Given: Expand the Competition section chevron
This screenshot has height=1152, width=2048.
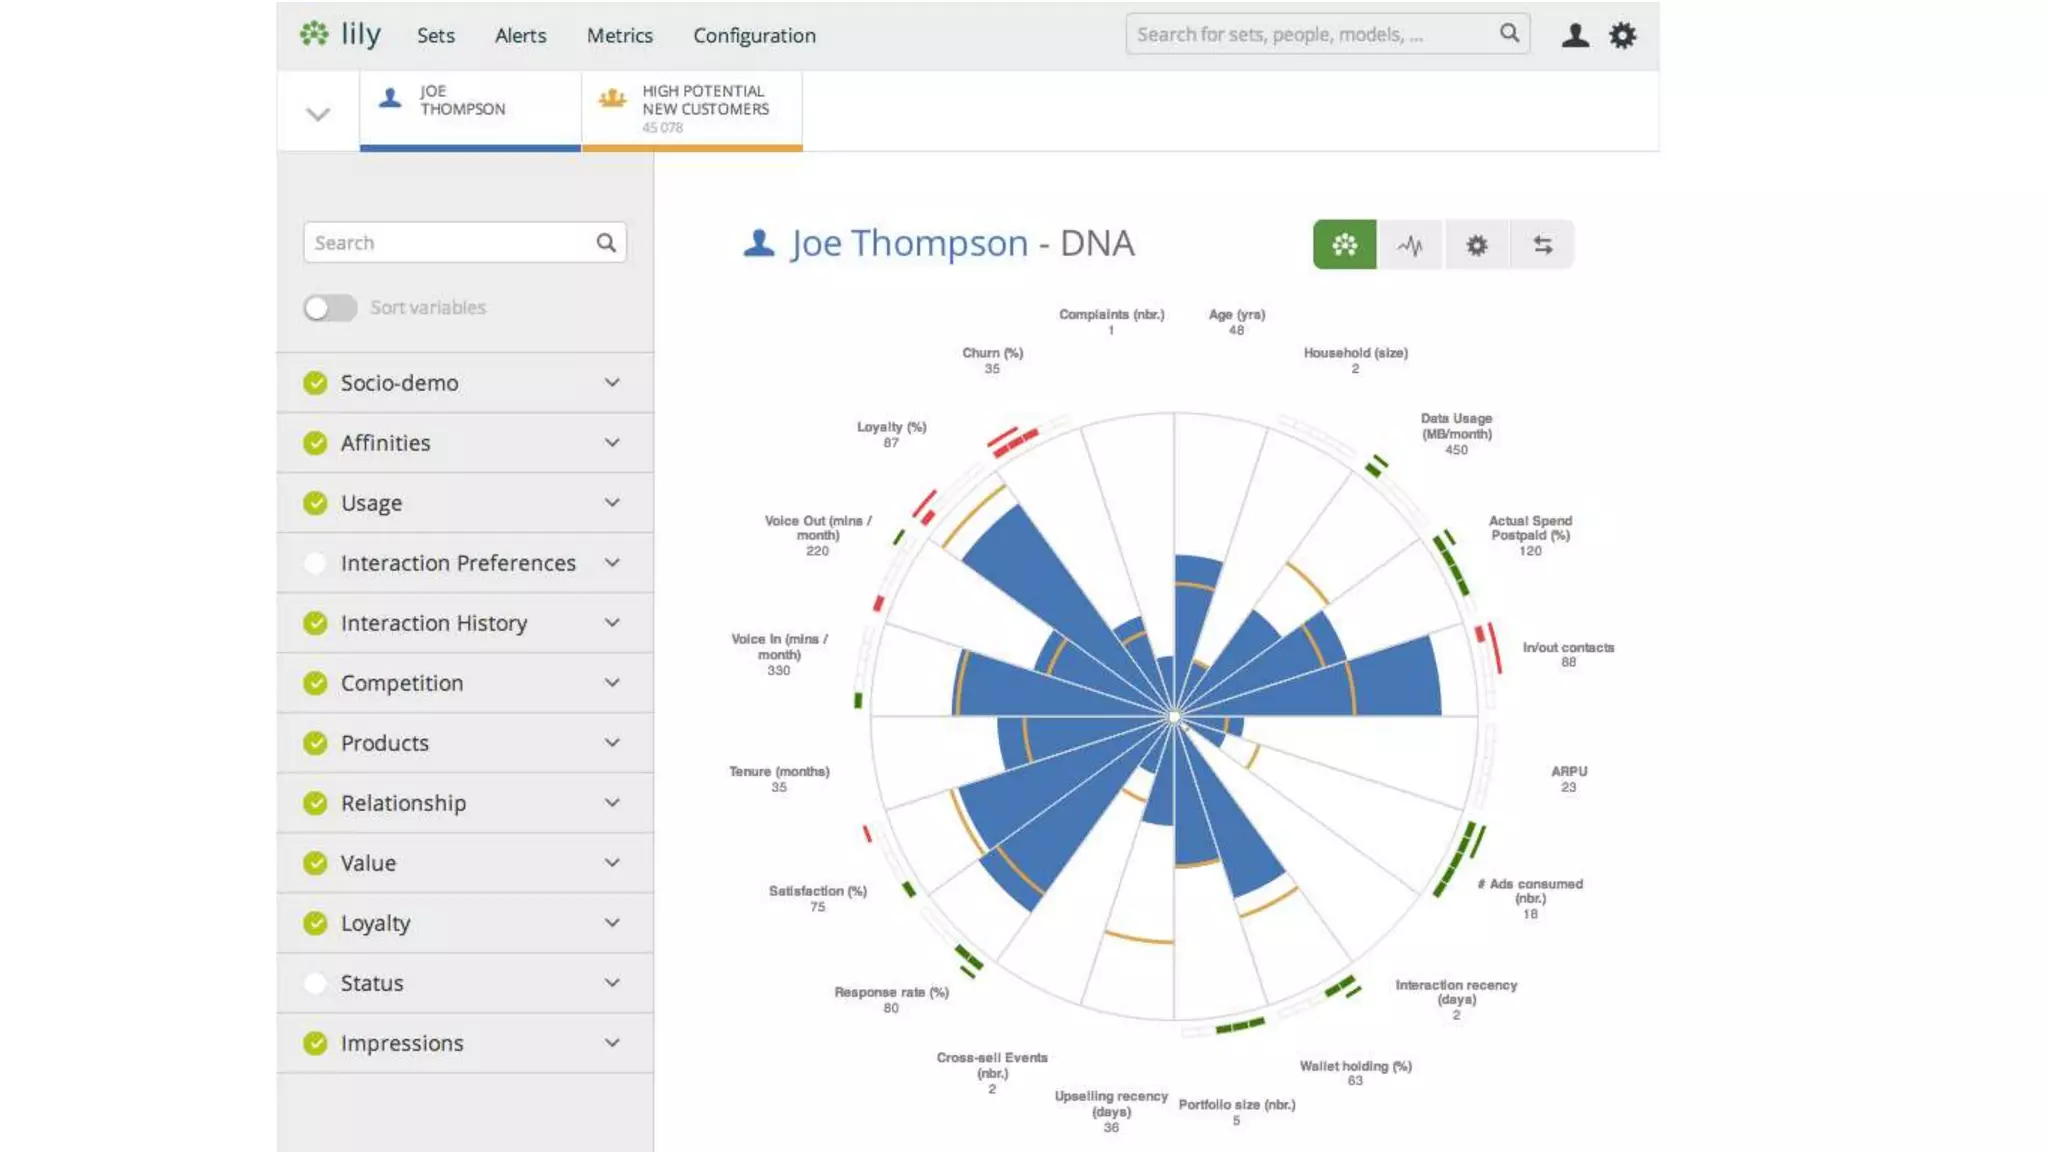Looking at the screenshot, I should [612, 683].
